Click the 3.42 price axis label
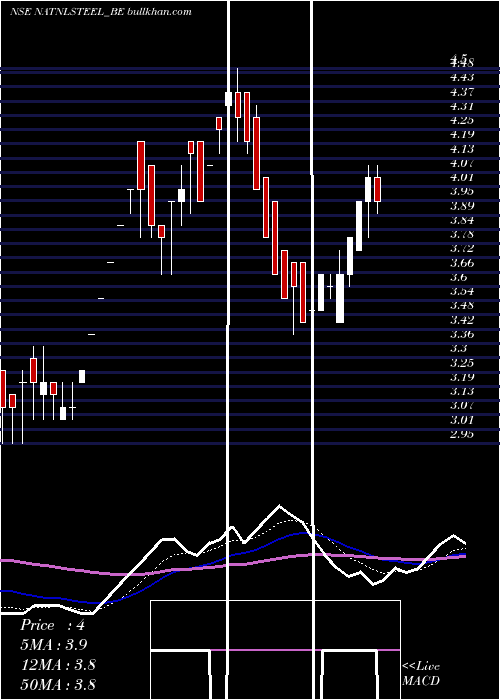This screenshot has height=700, width=500. 462,320
